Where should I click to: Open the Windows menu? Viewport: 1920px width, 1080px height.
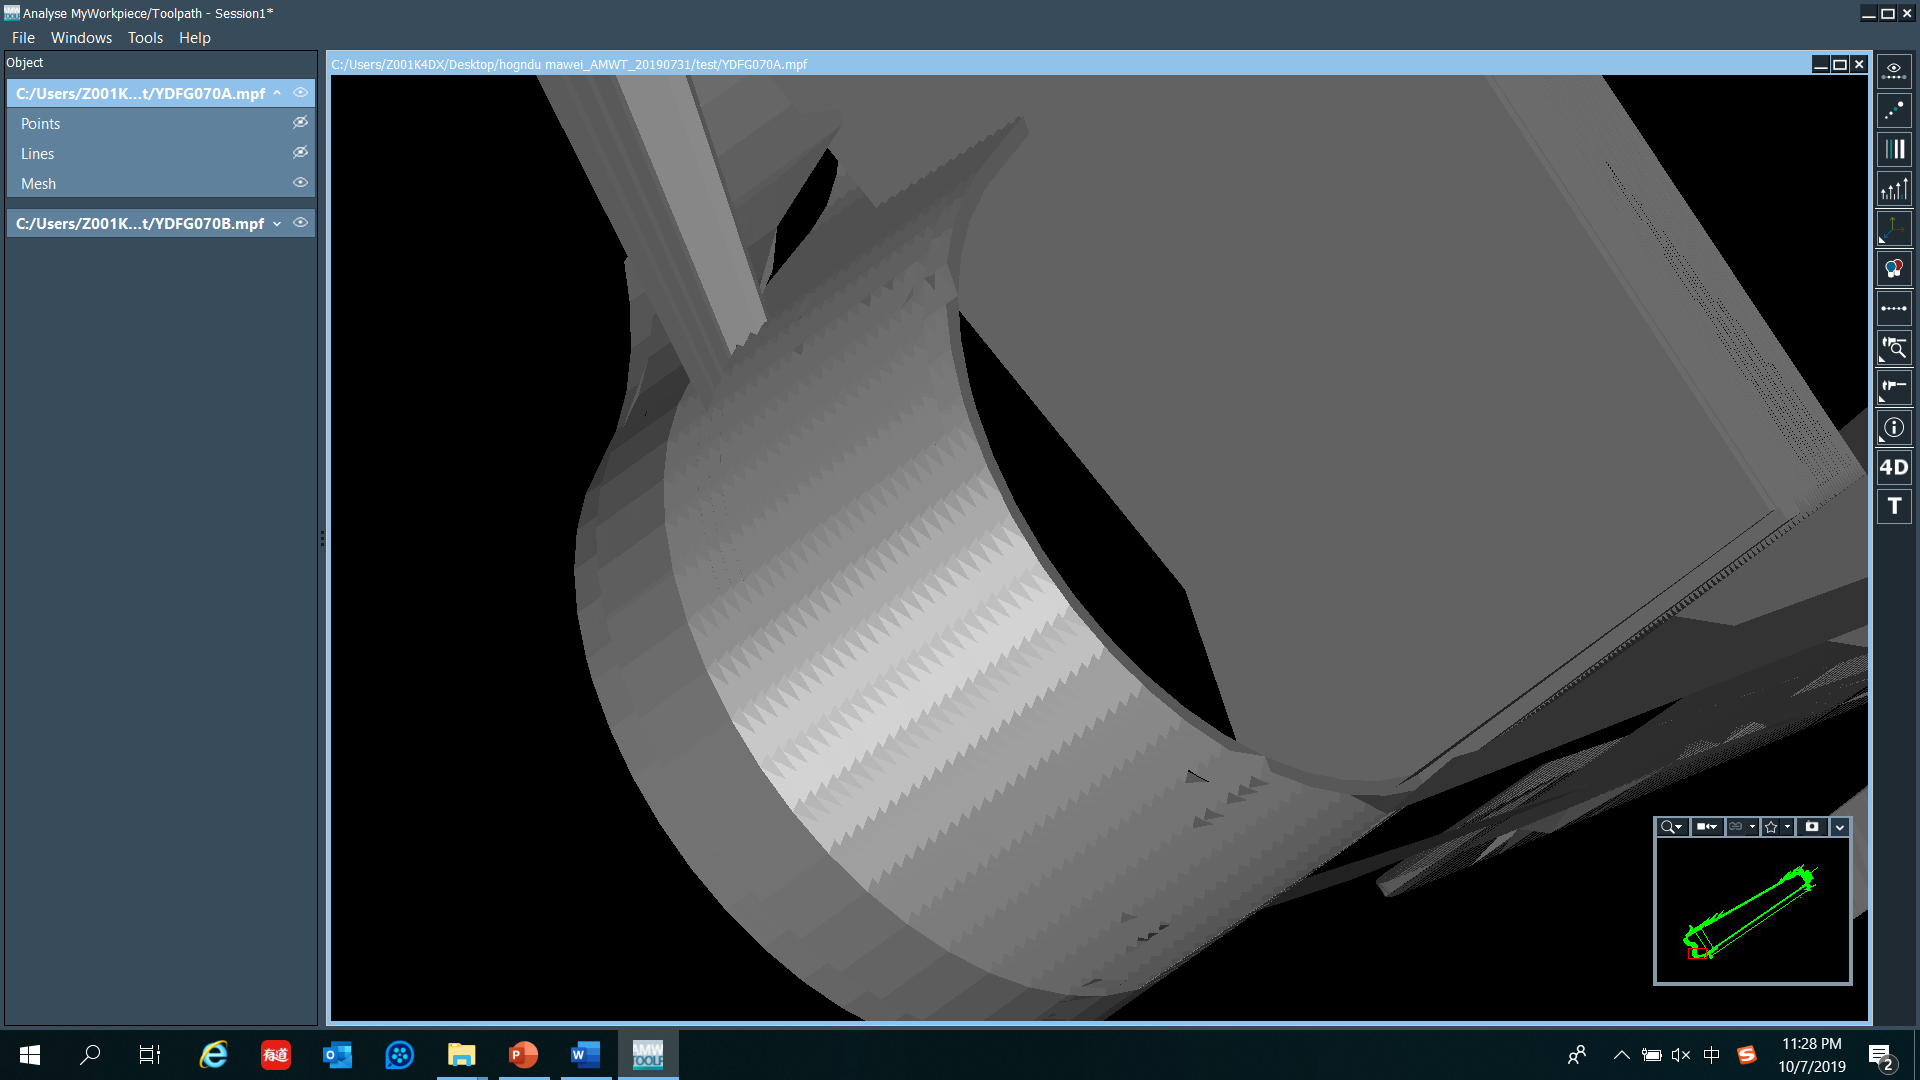click(x=81, y=38)
